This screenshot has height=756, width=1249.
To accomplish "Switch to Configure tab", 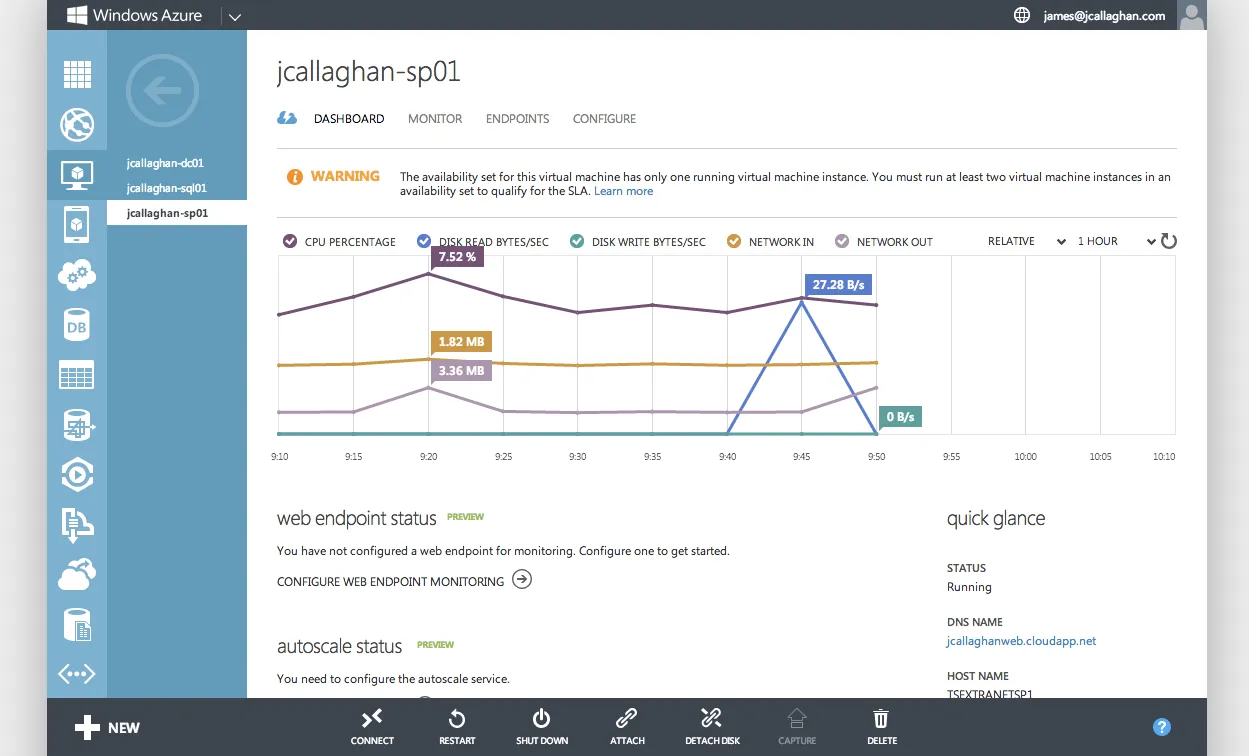I will 604,119.
